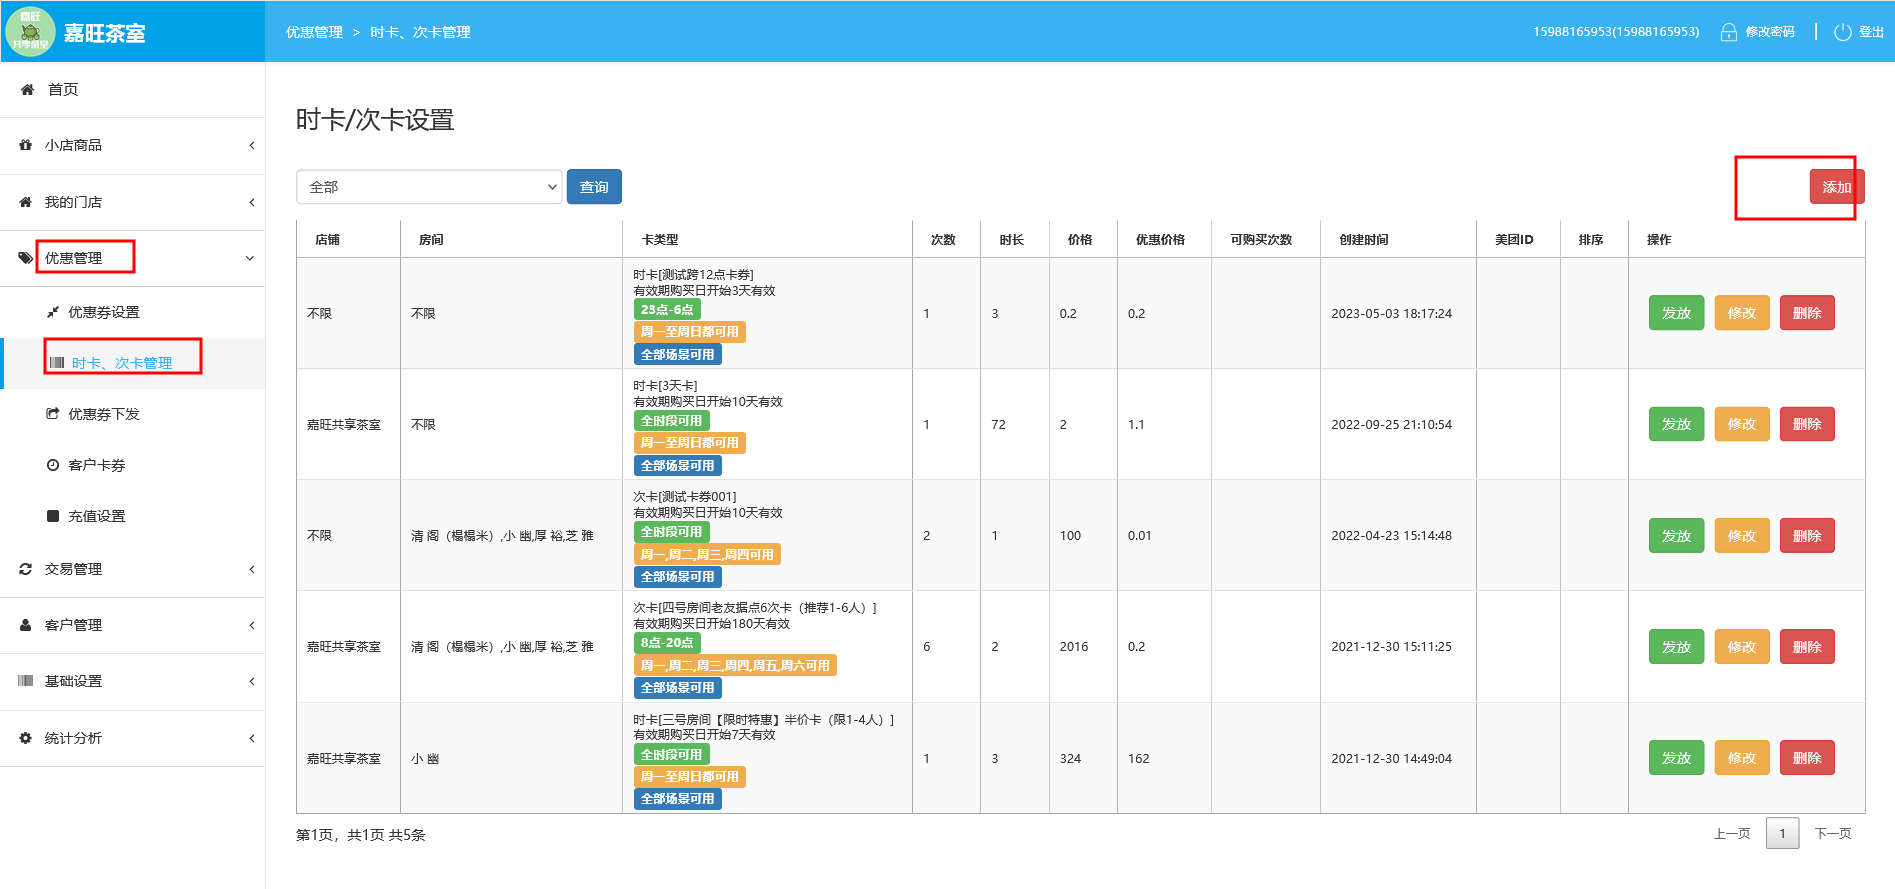Click the power icon for 登出
Viewport: 1895px width, 889px height.
point(1842,32)
